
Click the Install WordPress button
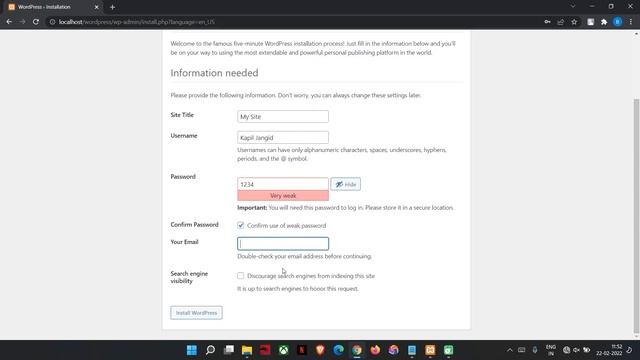[196, 313]
